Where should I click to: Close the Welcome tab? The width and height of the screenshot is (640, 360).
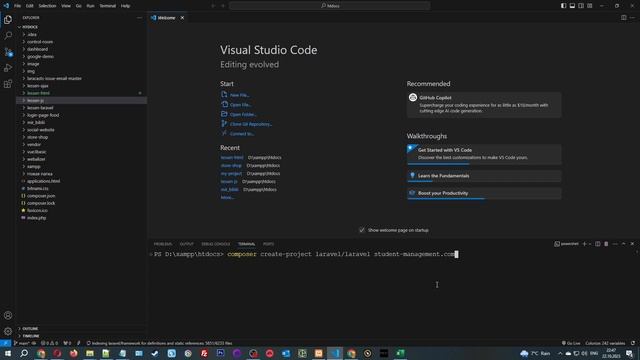[182, 18]
